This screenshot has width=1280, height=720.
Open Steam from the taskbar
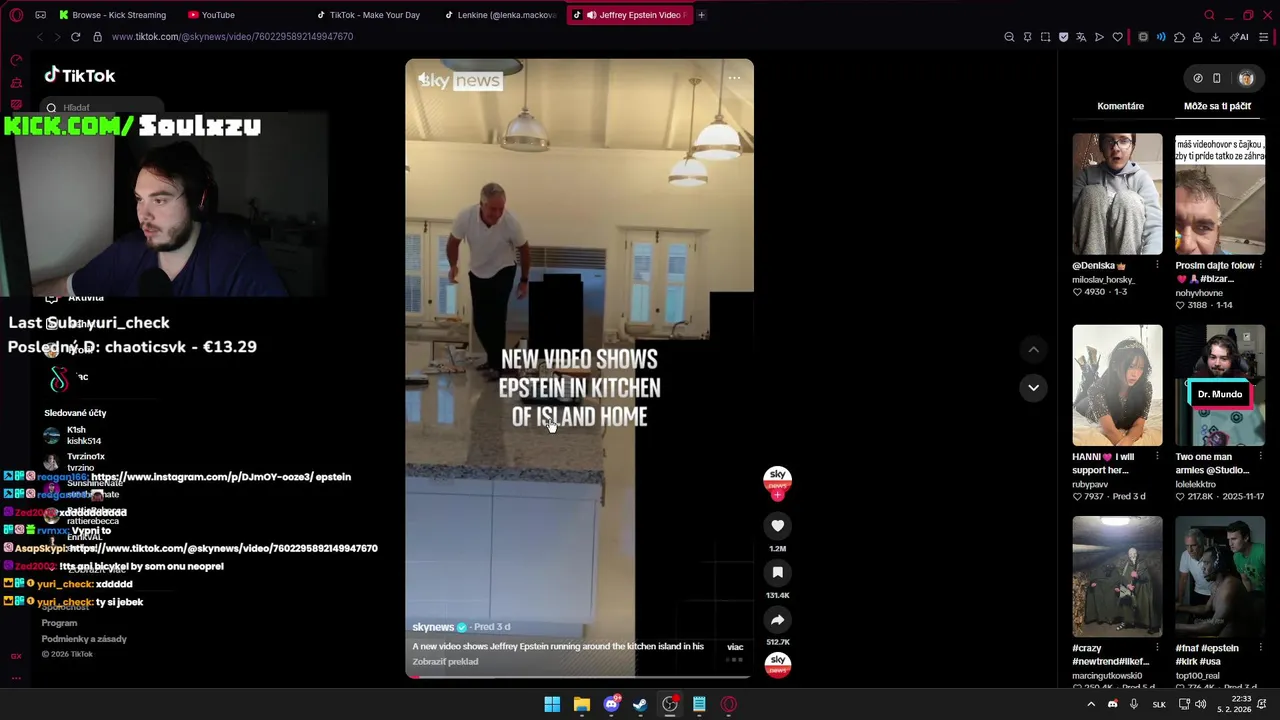[640, 704]
